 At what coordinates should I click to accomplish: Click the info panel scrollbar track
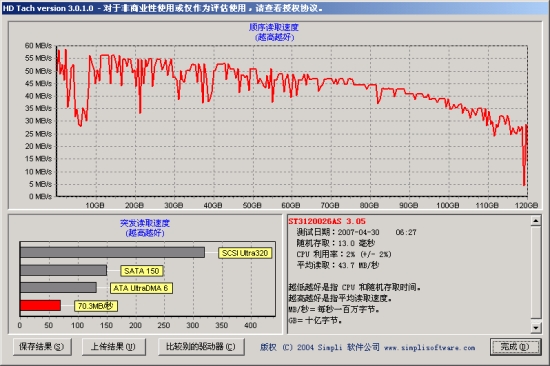coord(536,274)
